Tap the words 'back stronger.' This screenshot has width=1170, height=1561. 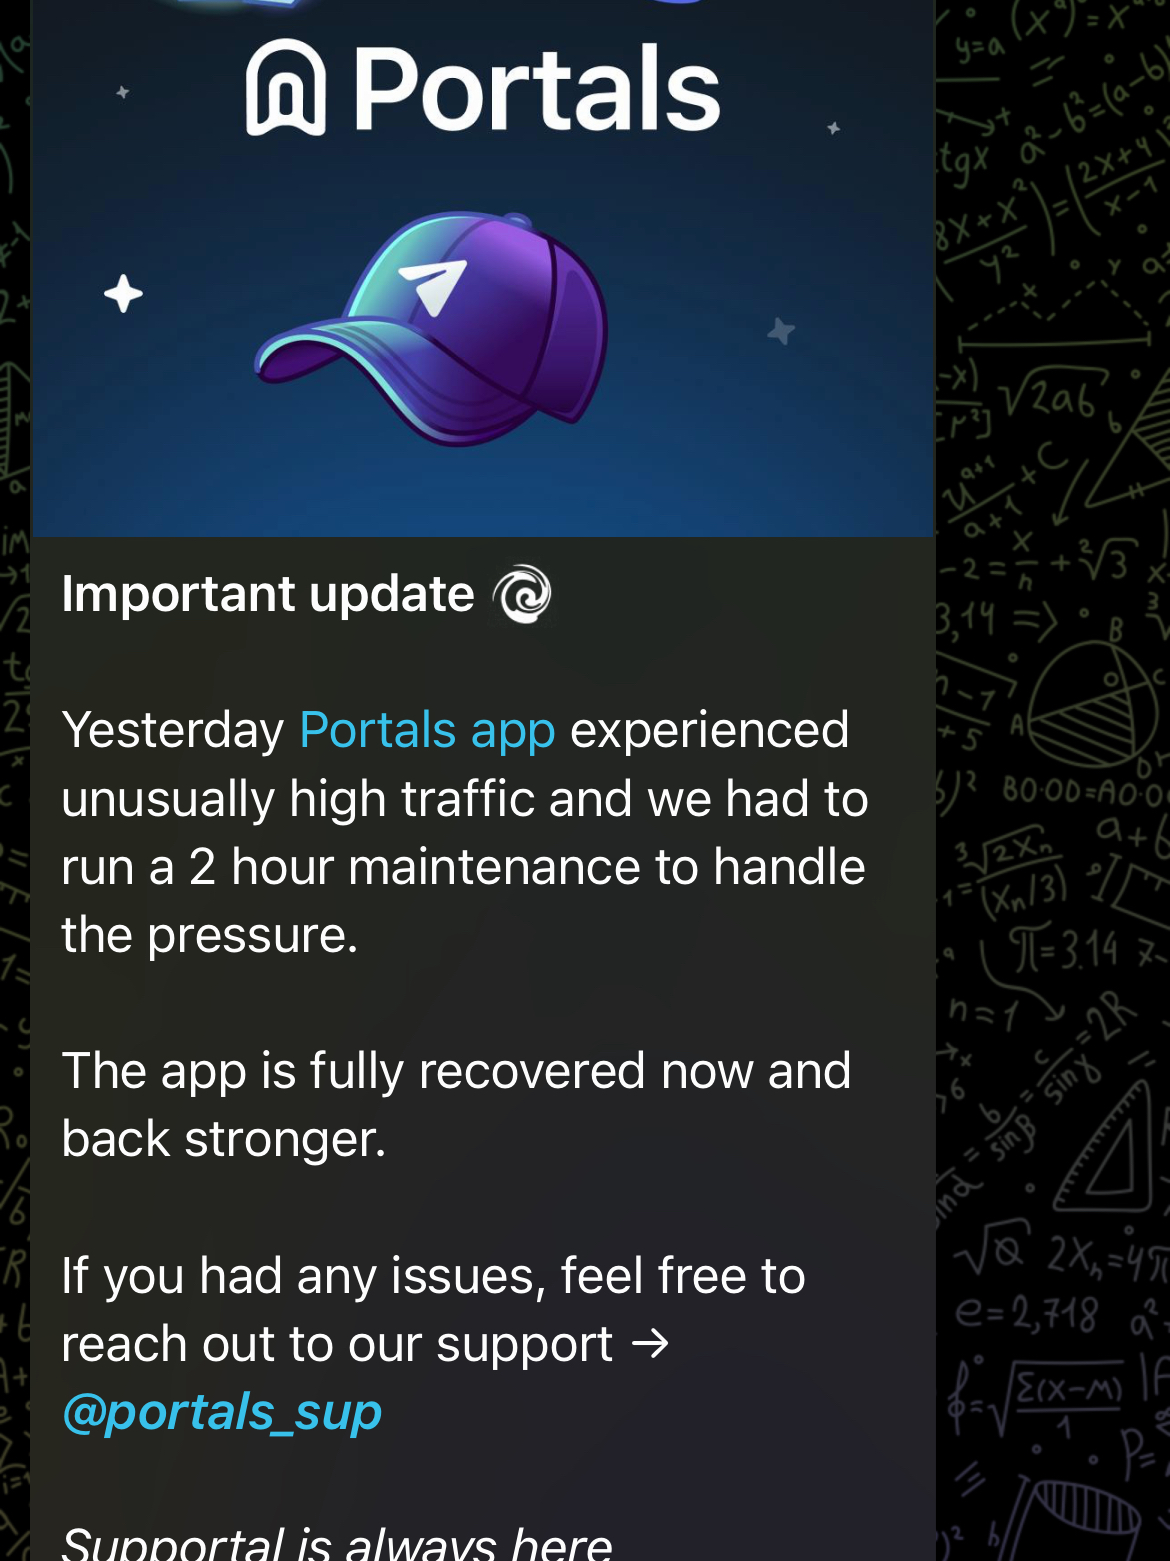click(224, 1139)
